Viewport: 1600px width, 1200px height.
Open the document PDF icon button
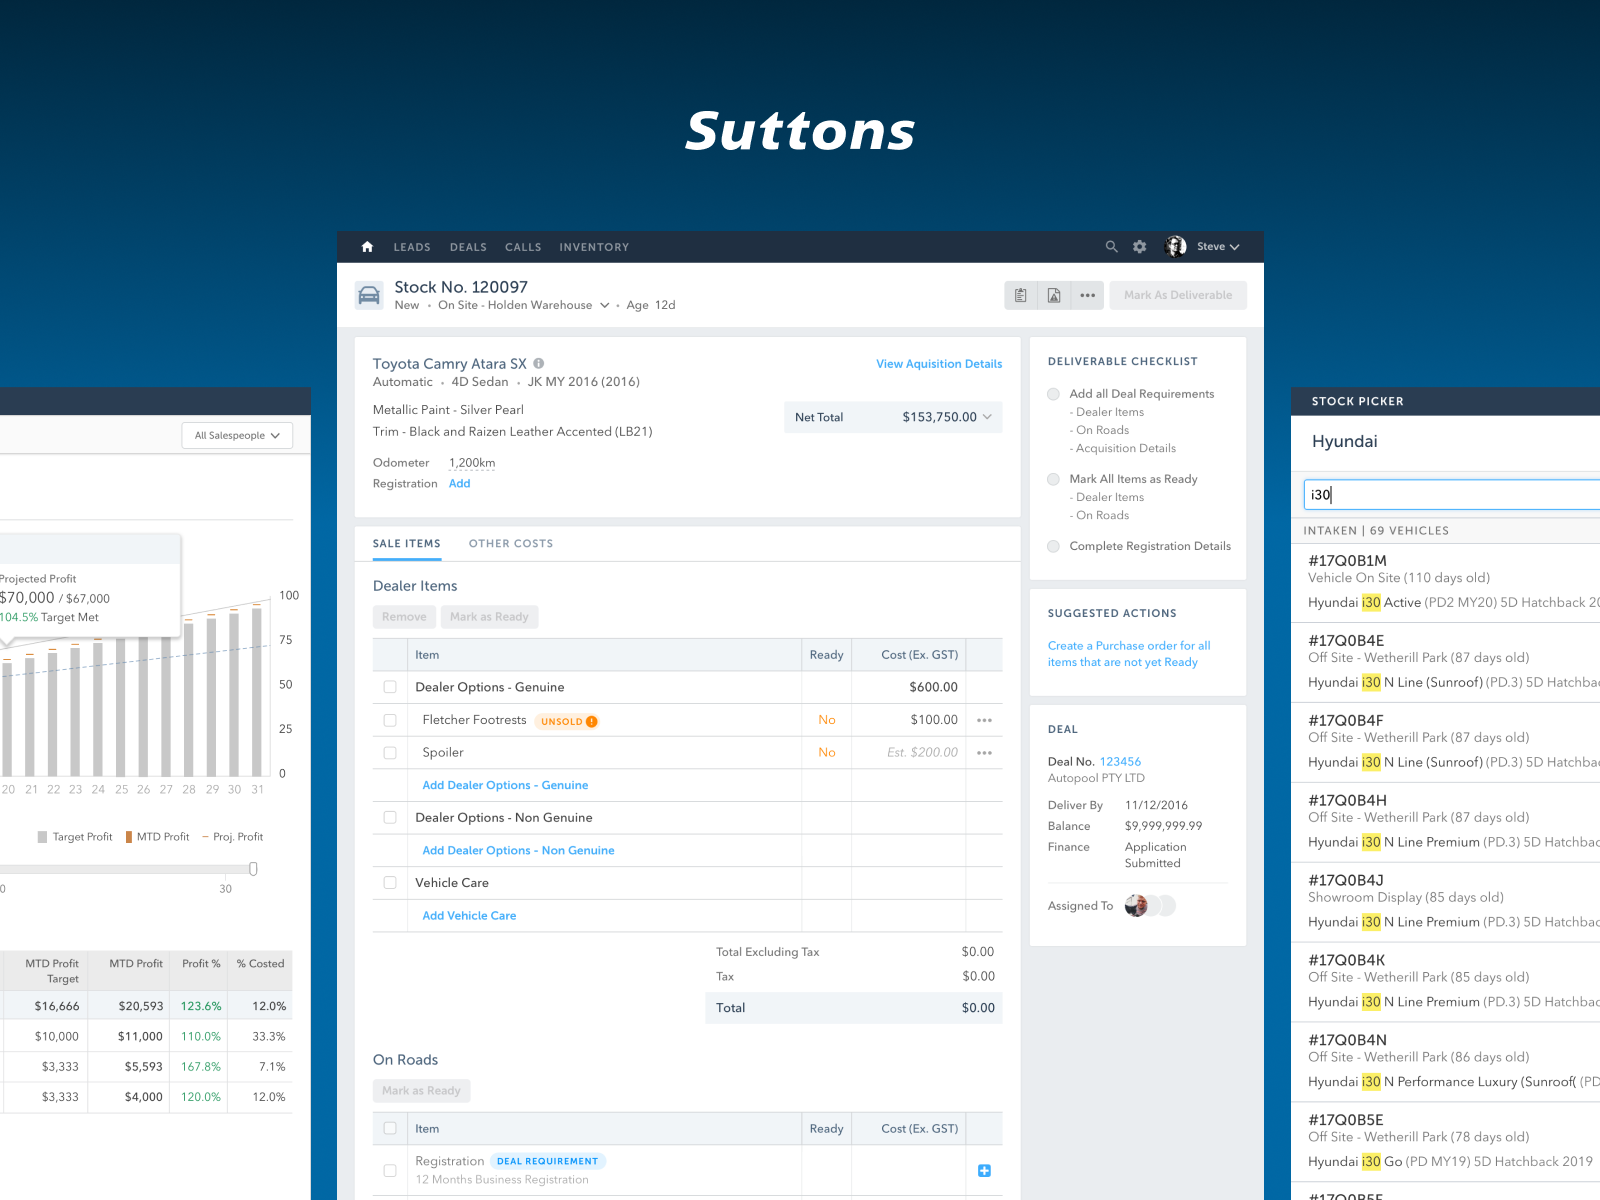pyautogui.click(x=1054, y=295)
